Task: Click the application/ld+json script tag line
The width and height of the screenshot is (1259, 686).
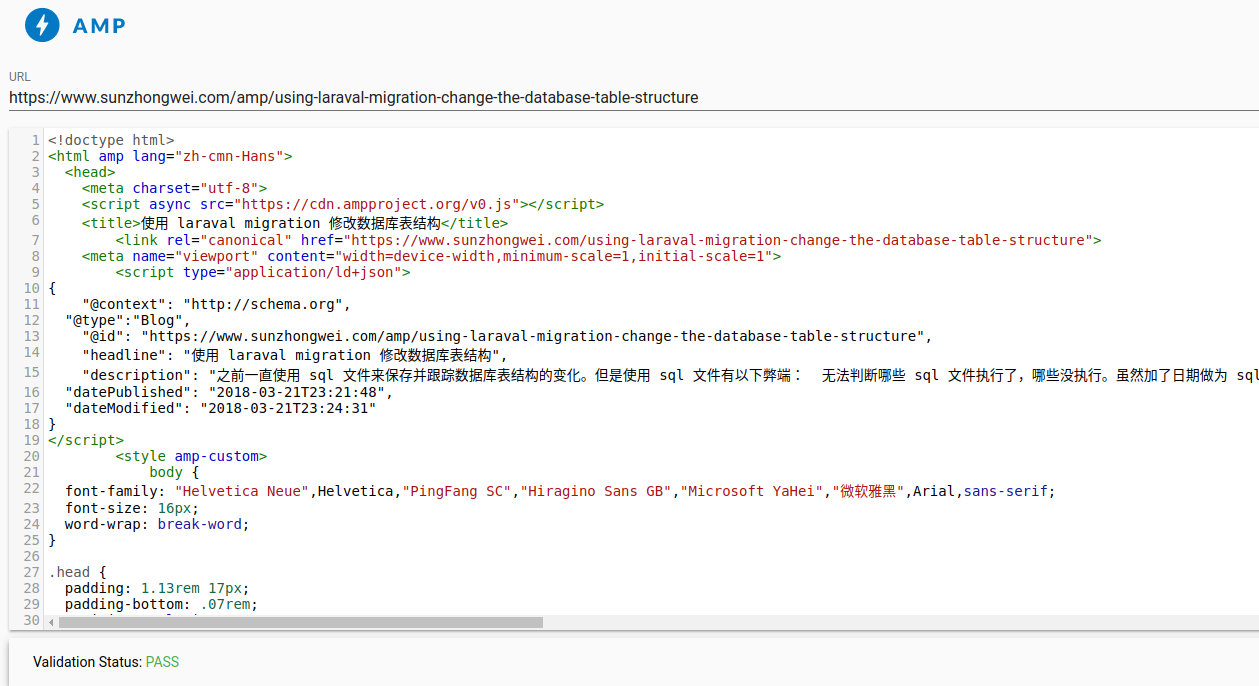Action: click(x=263, y=272)
